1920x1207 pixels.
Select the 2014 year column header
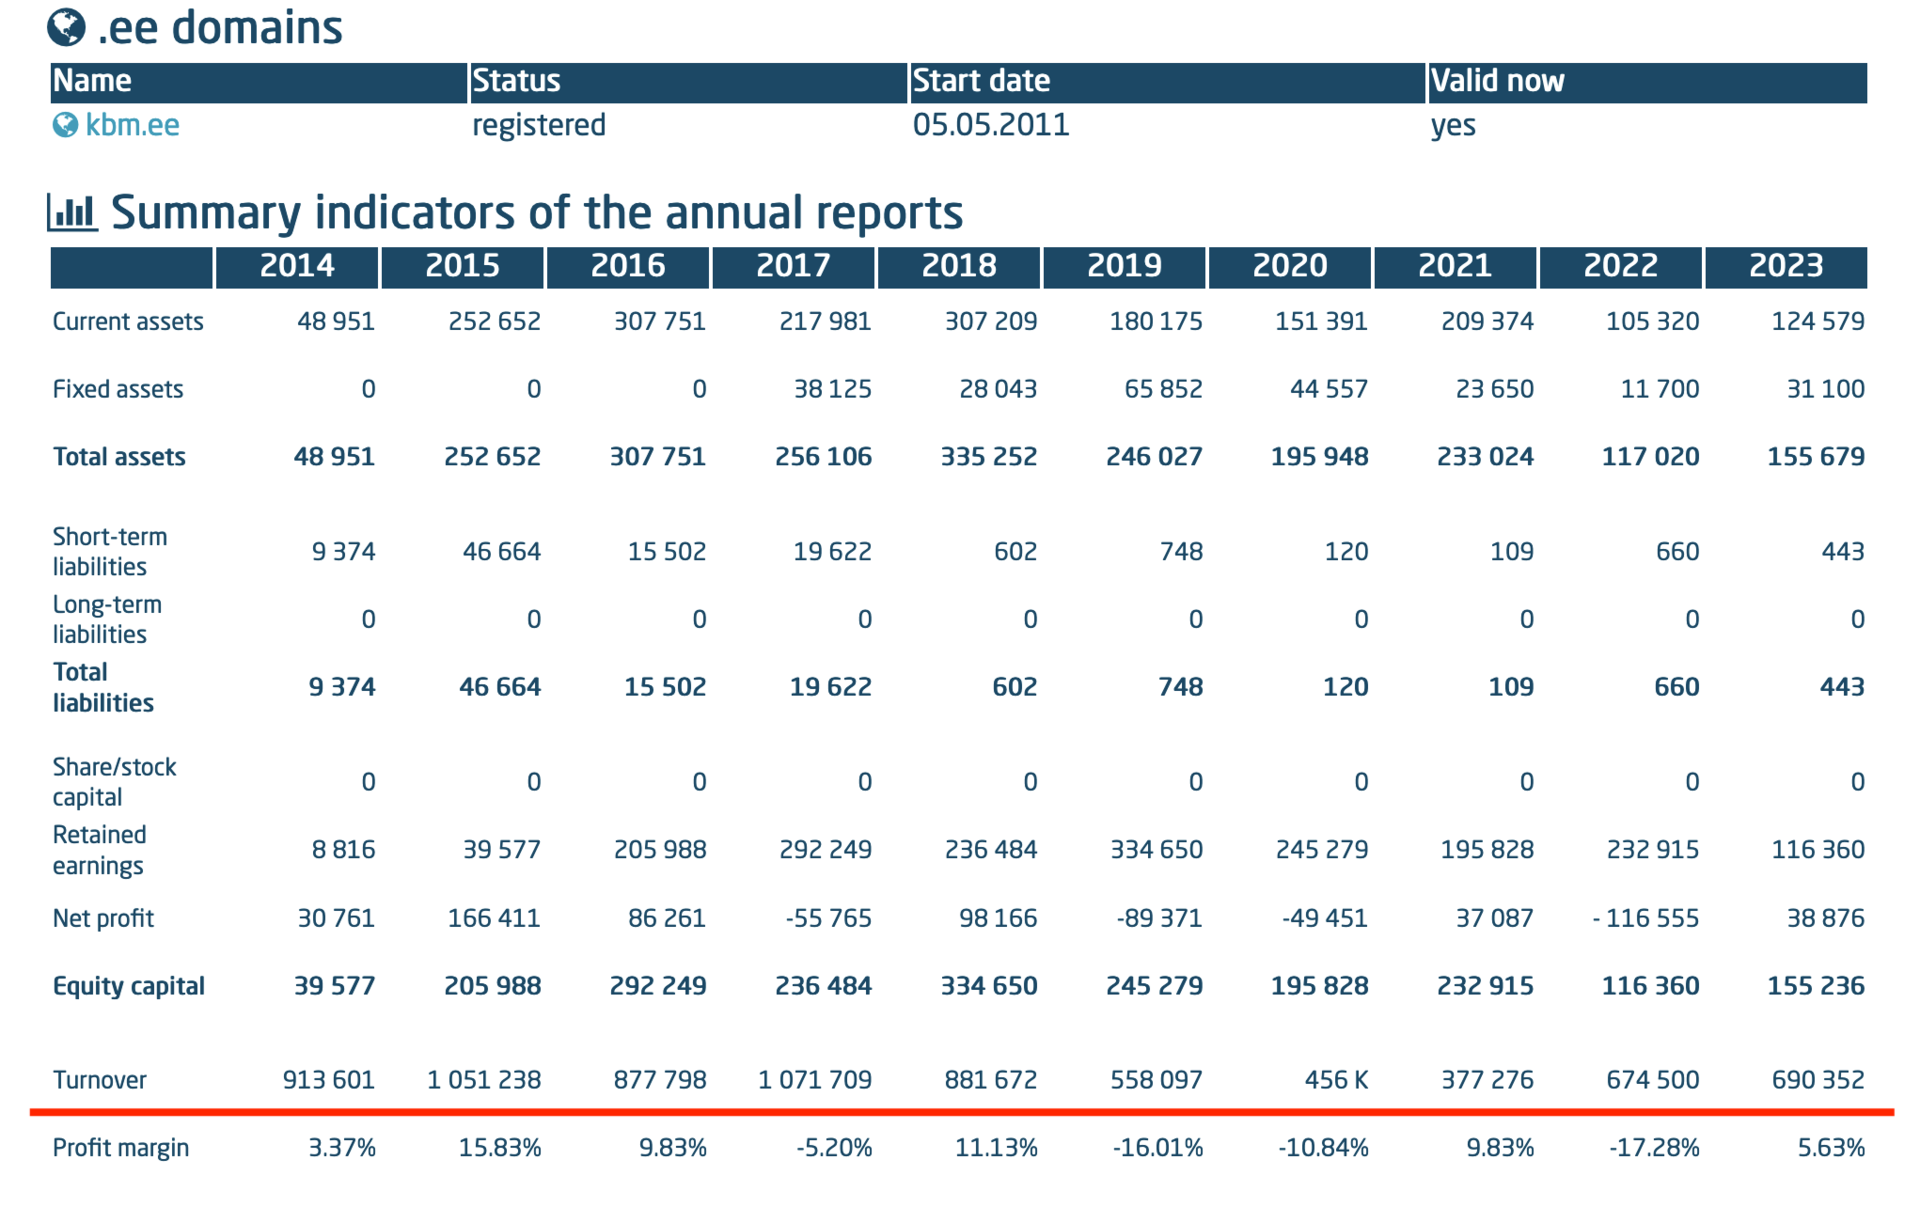point(296,266)
